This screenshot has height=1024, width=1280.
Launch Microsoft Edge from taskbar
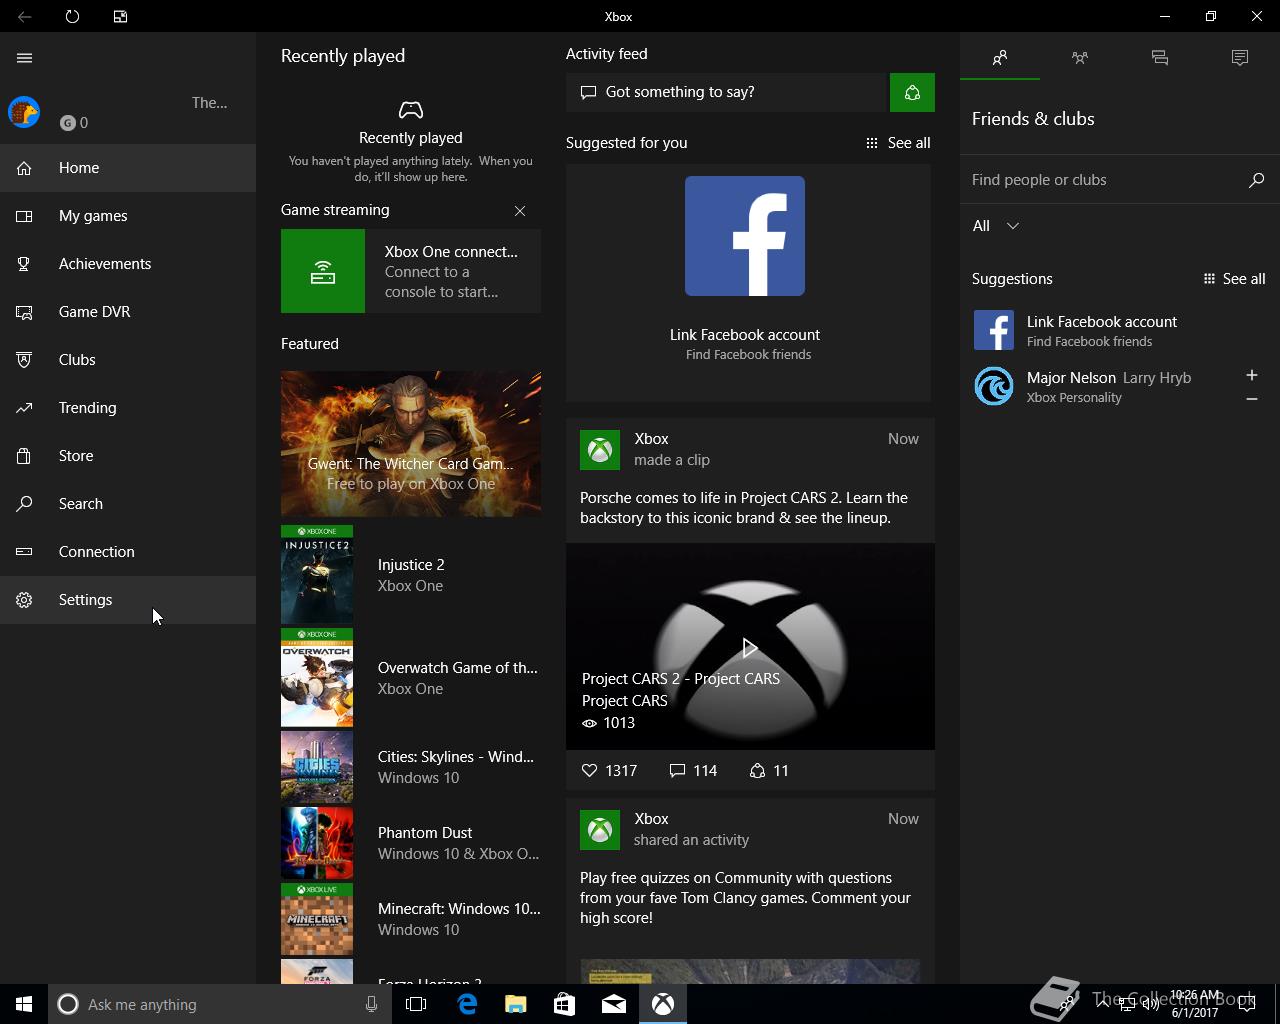tap(467, 1004)
